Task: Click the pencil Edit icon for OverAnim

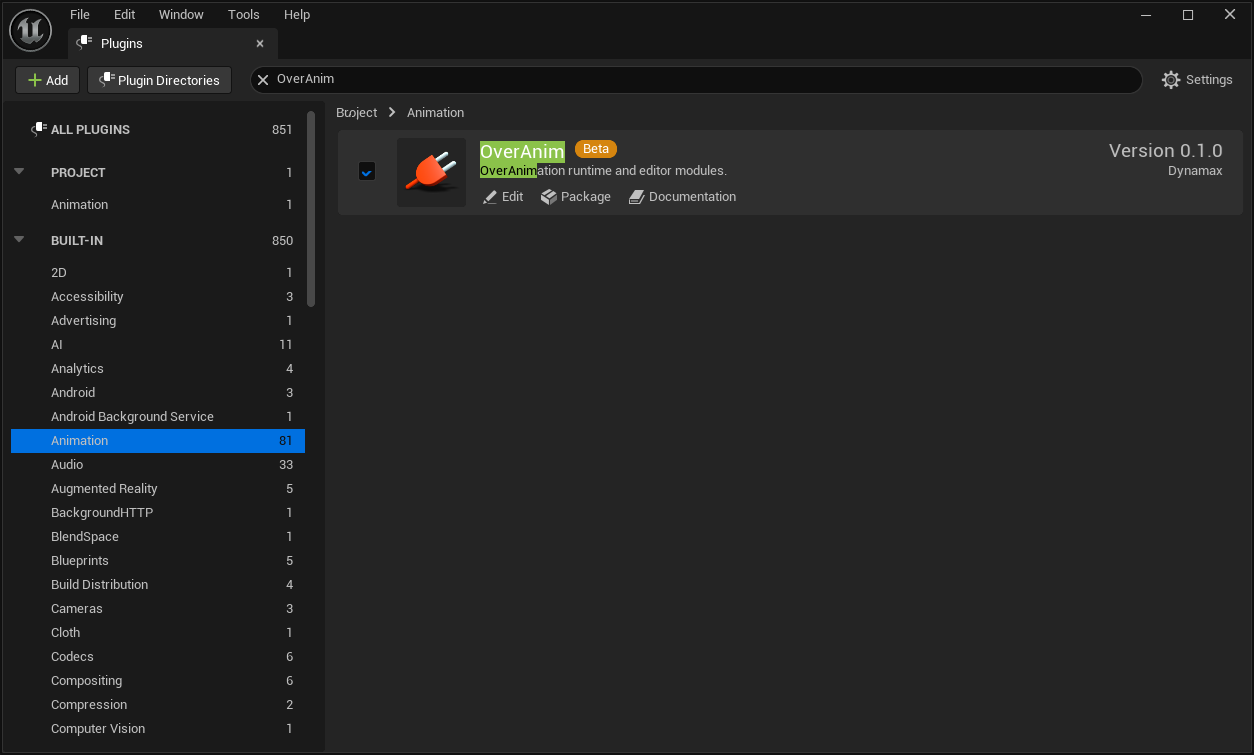Action: [490, 197]
